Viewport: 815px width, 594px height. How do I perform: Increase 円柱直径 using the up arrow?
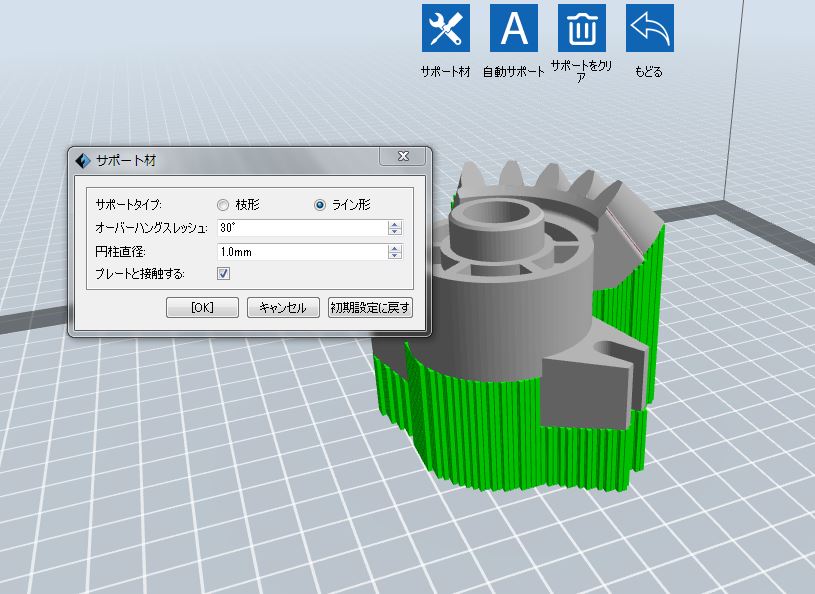(x=395, y=246)
